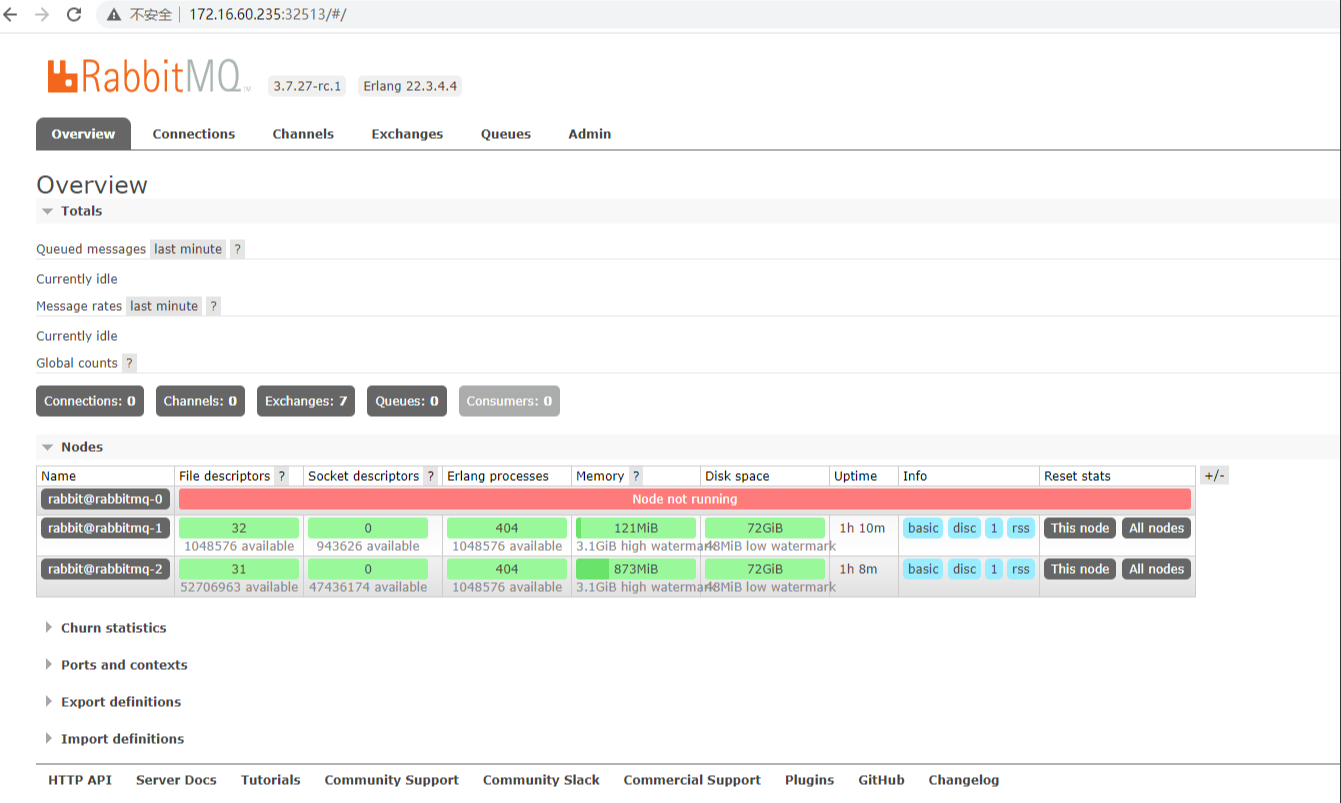Click help icon next to Queued messages

coord(237,249)
